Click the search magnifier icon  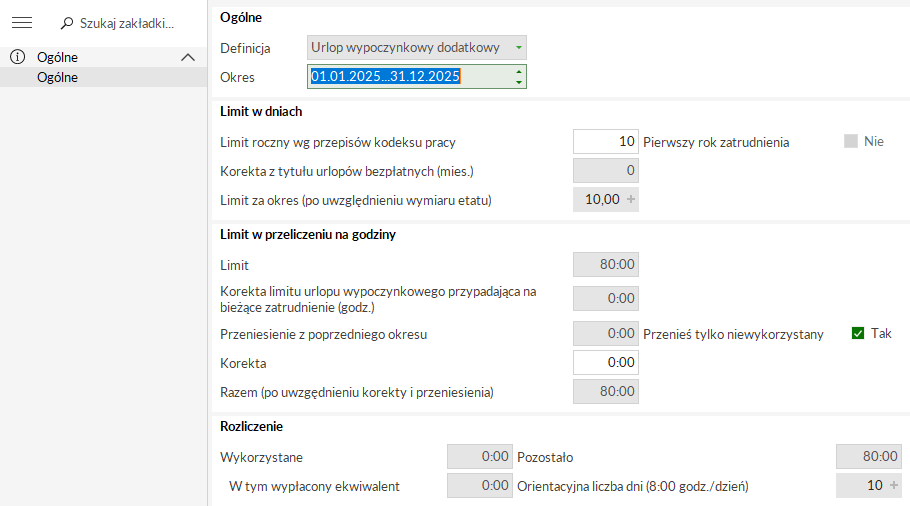(67, 22)
